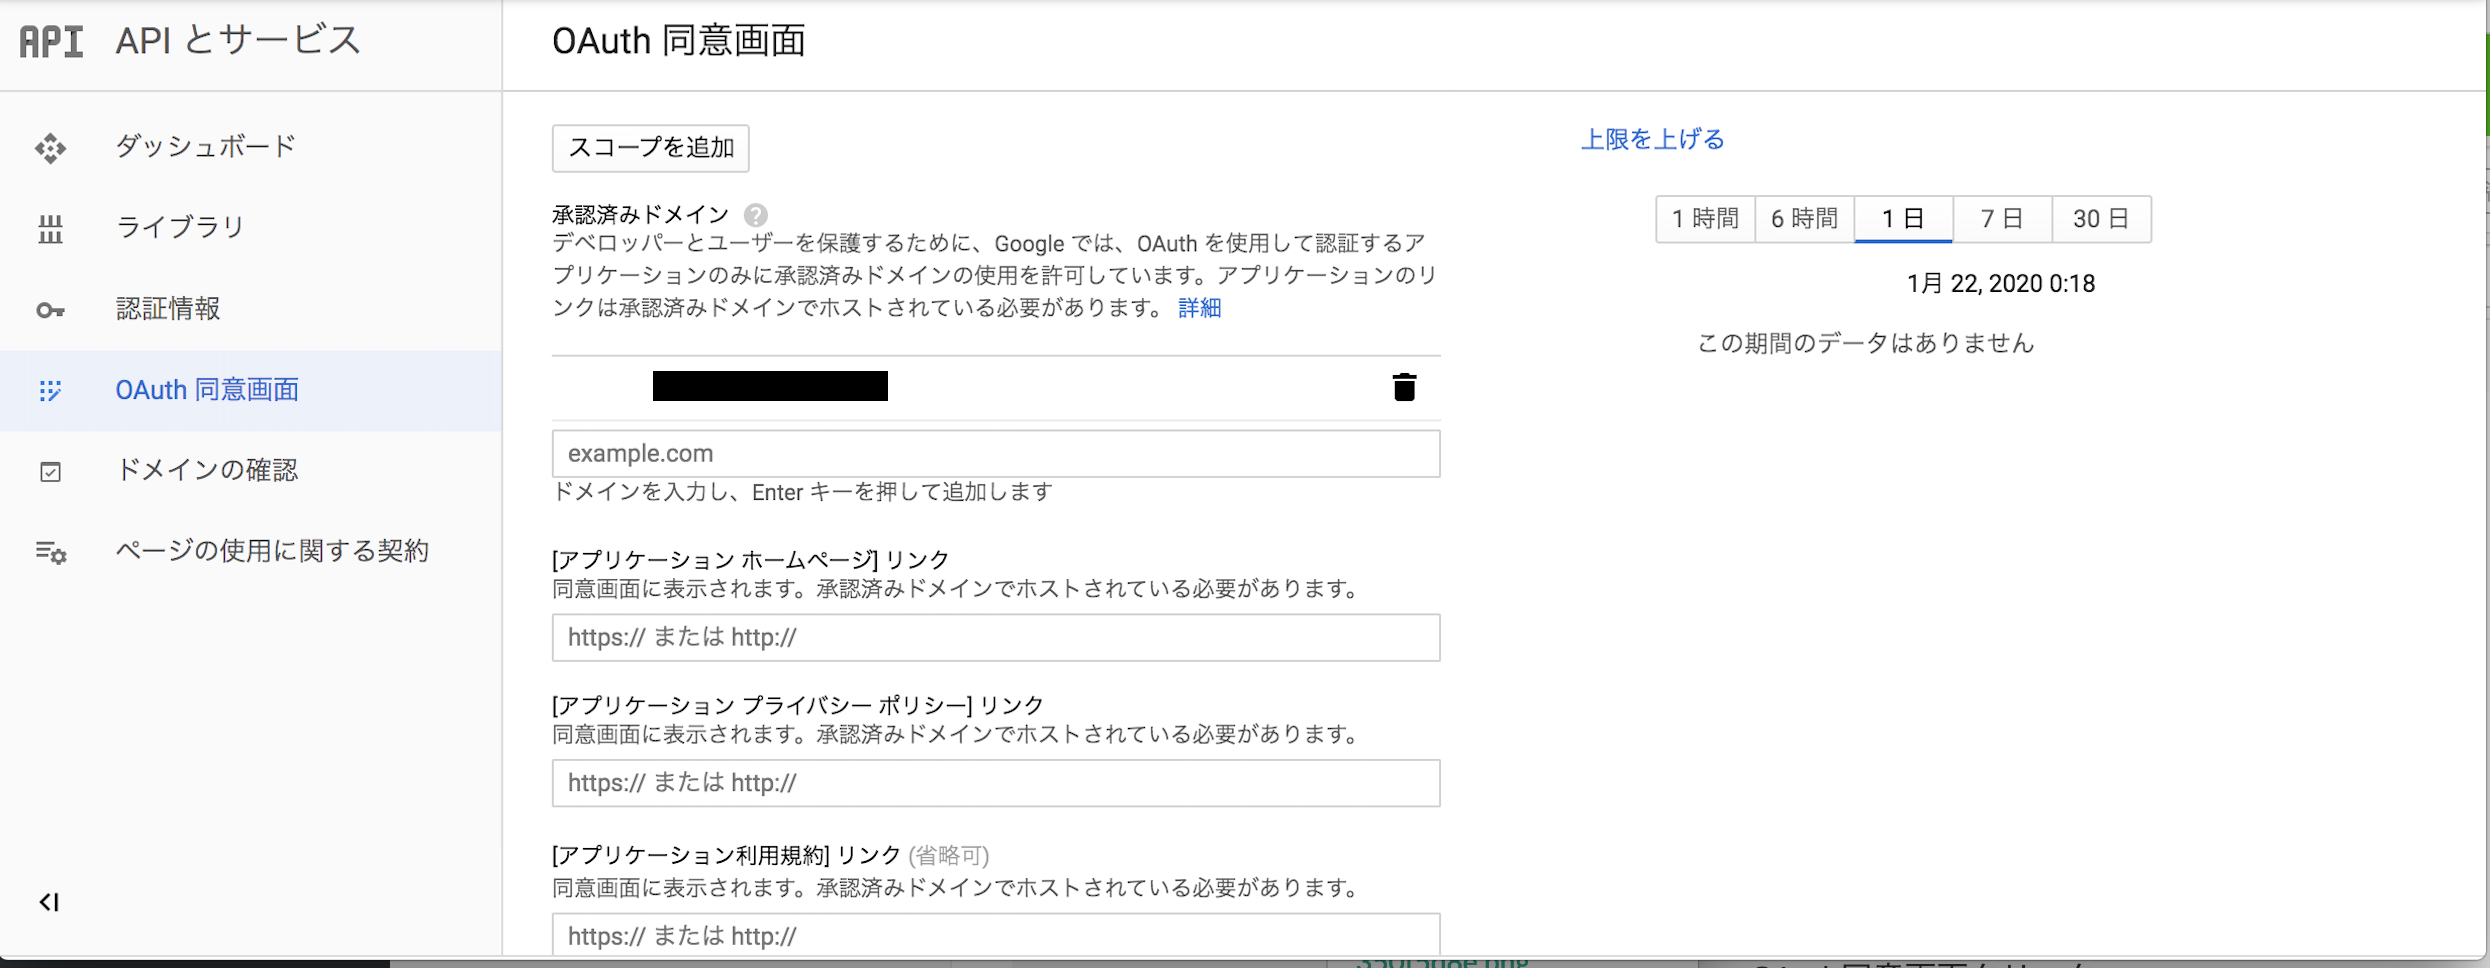The image size is (2490, 968).
Task: Switch traffic range to the 1時間 tab
Action: coord(1705,219)
